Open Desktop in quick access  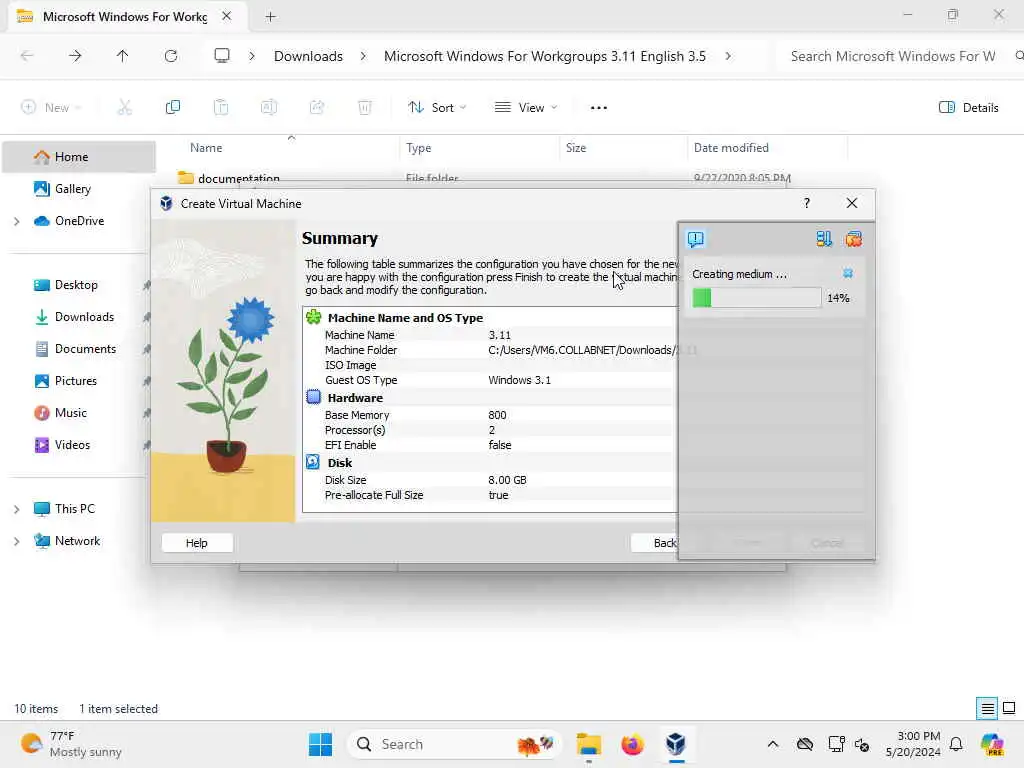(x=78, y=285)
